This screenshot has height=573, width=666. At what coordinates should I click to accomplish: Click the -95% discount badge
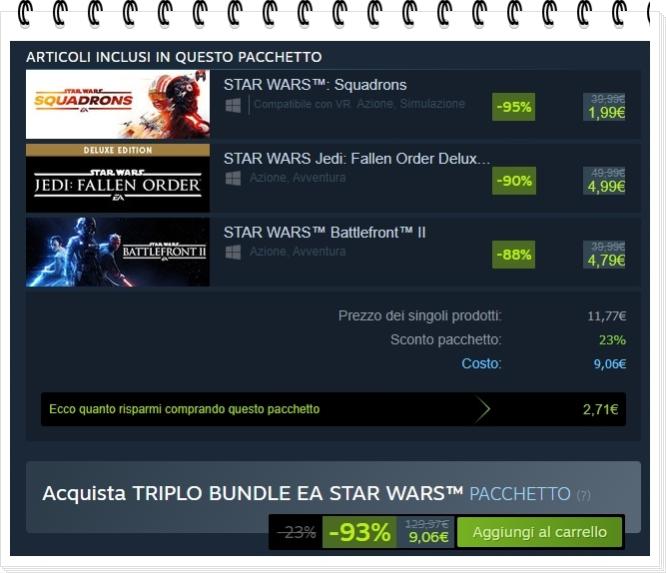pos(514,107)
